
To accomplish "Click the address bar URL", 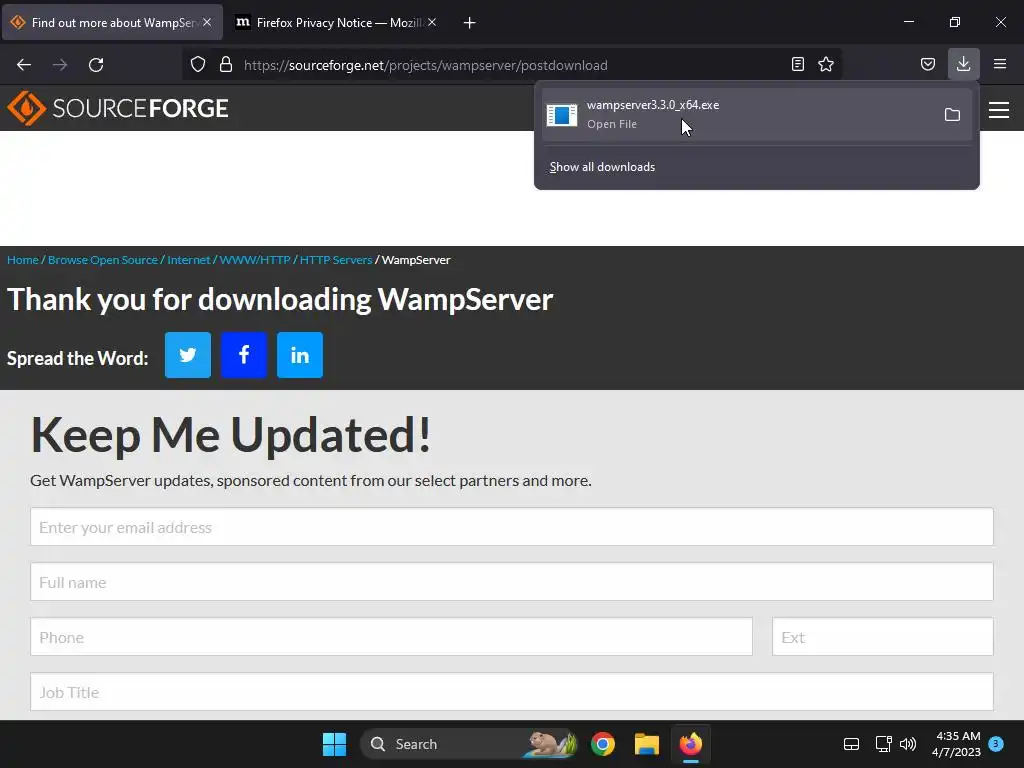I will 426,65.
